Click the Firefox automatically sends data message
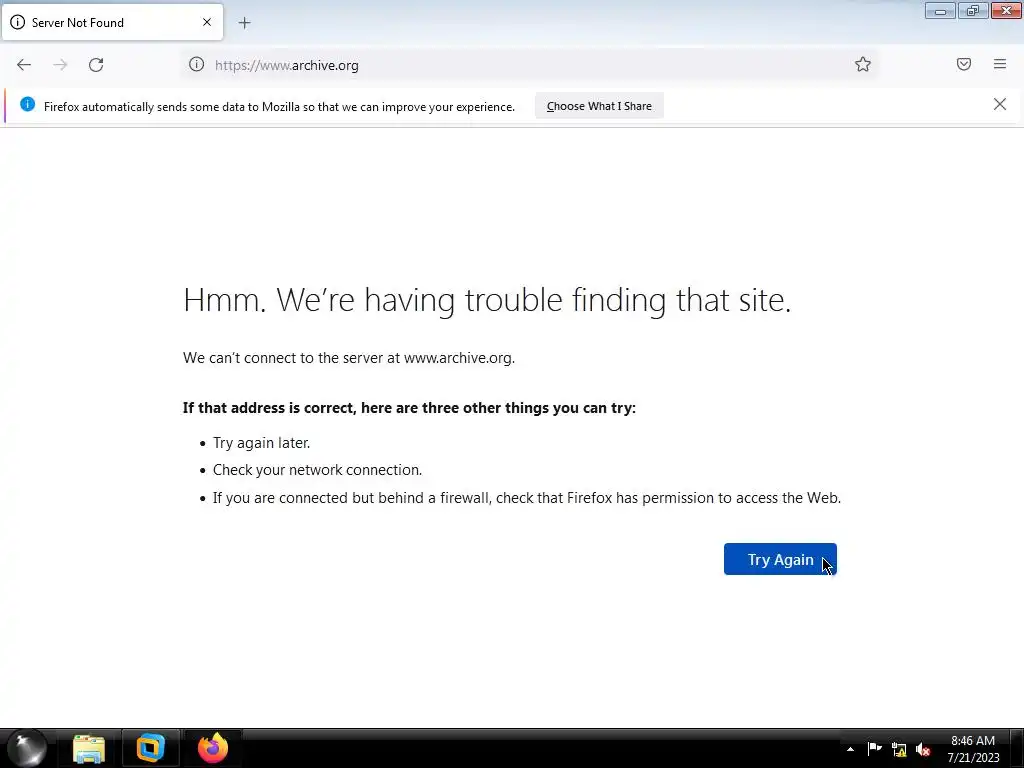 point(279,106)
